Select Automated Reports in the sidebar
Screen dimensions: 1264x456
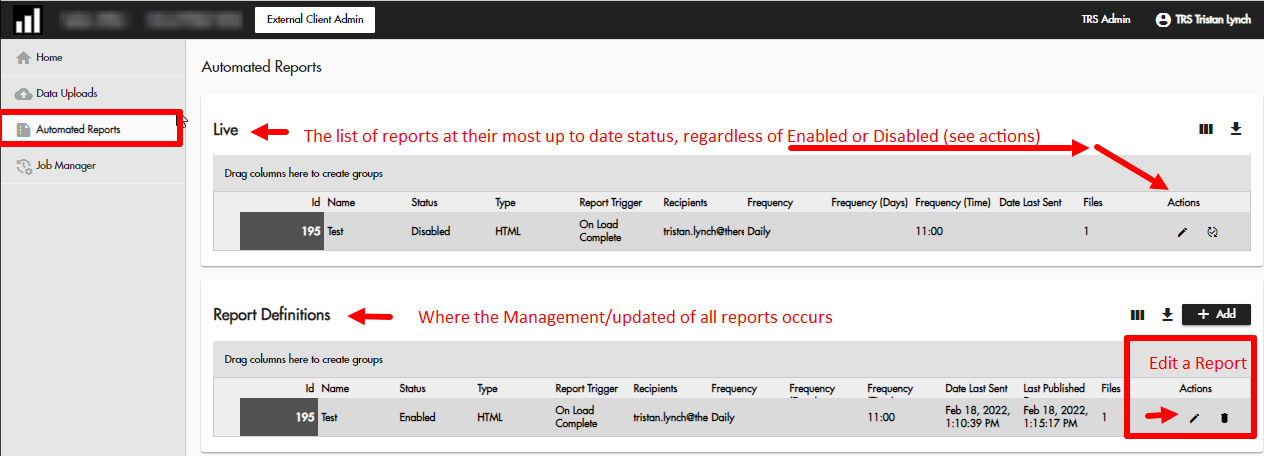tap(78, 130)
